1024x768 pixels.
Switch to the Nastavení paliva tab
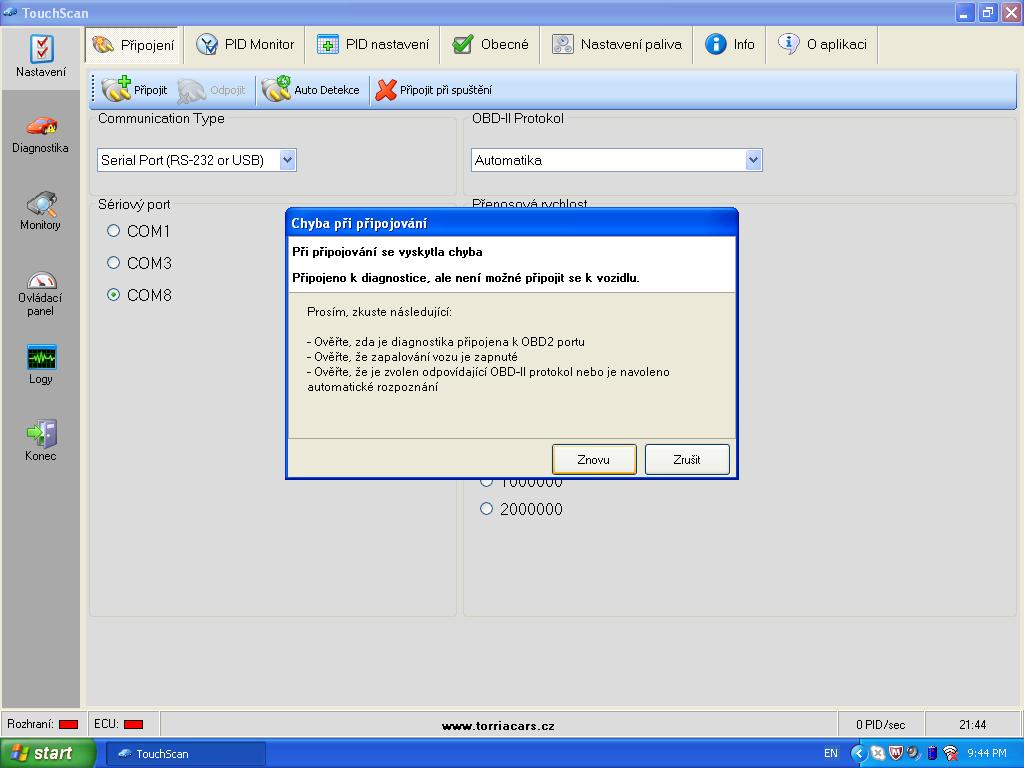click(x=617, y=45)
